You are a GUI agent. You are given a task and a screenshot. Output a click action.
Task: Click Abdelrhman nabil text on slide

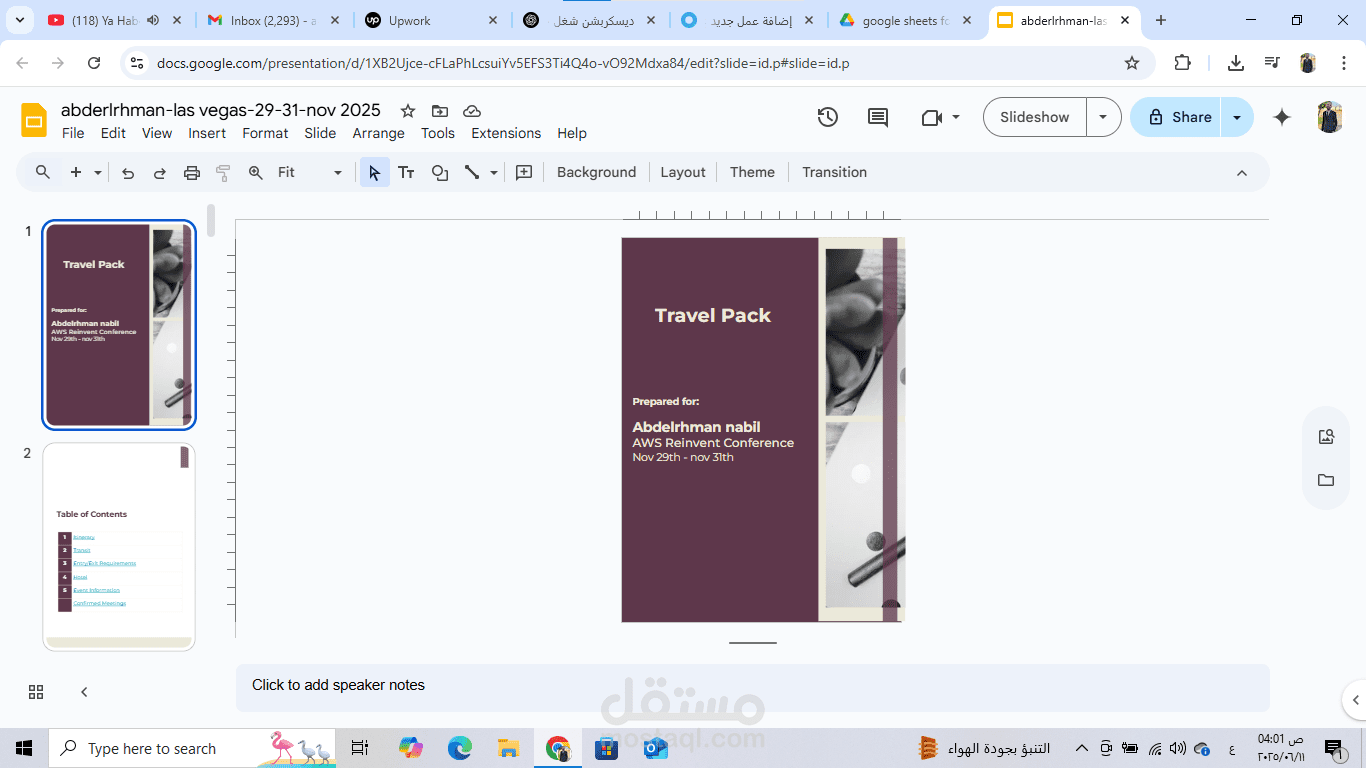pyautogui.click(x=696, y=427)
